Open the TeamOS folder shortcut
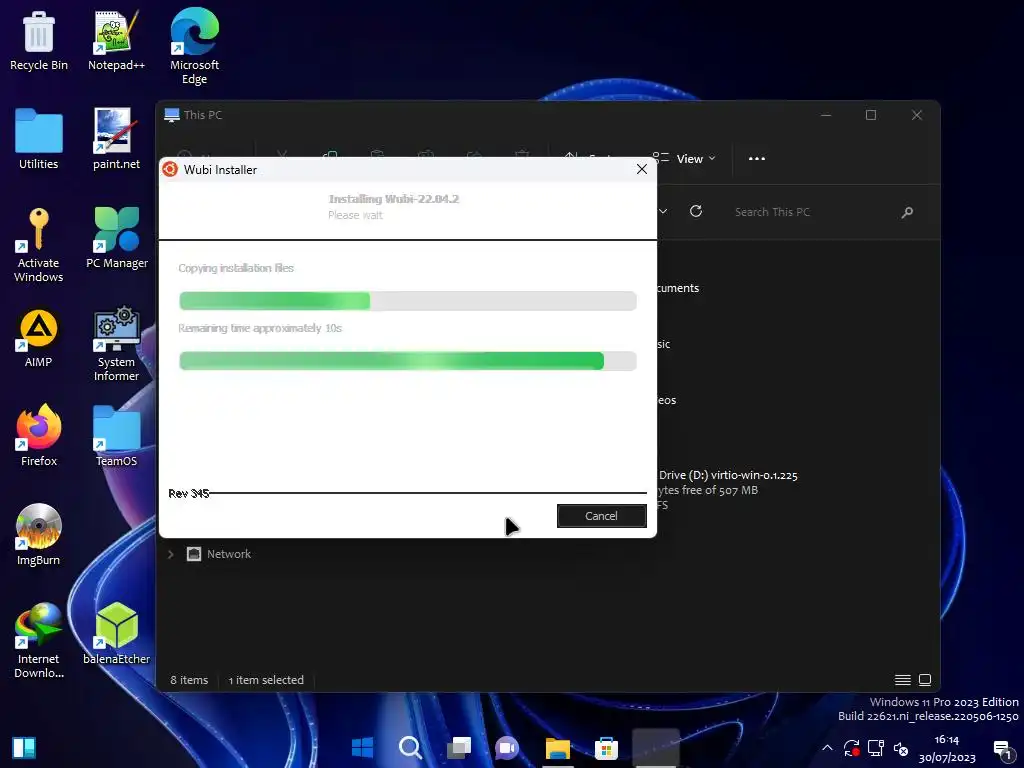 116,436
